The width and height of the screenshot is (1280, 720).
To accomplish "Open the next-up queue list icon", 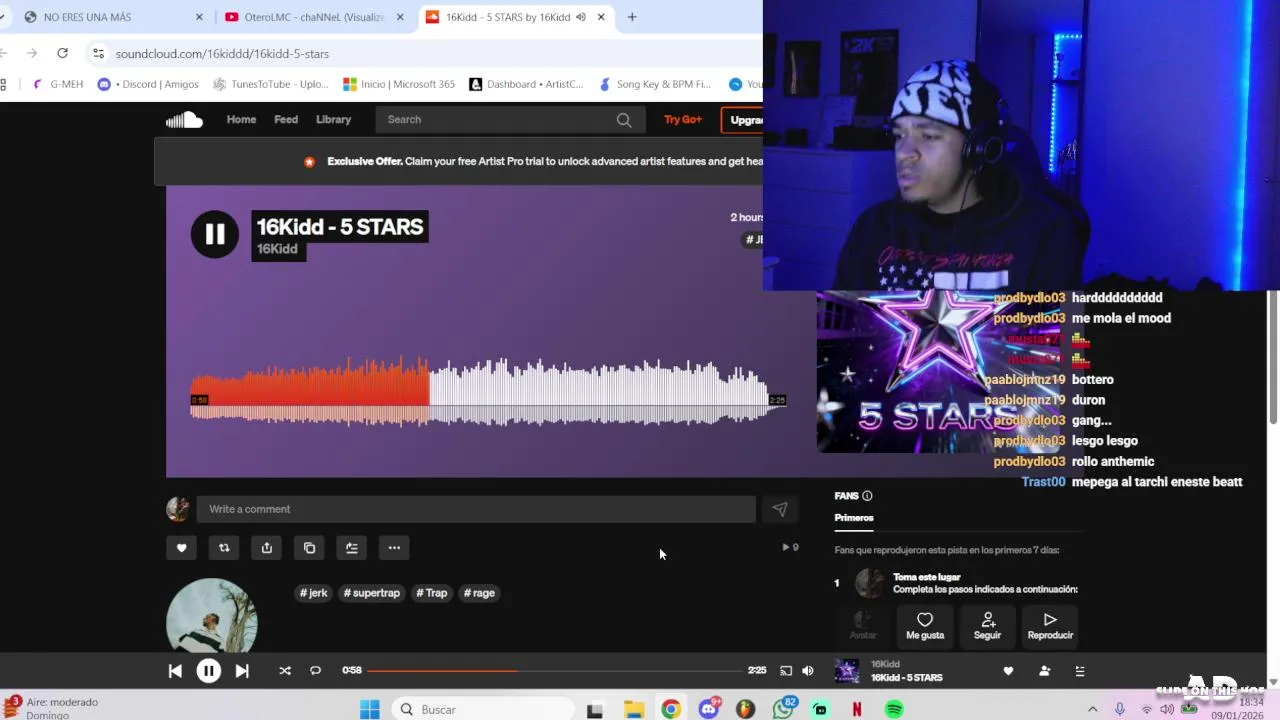I will (x=1080, y=671).
